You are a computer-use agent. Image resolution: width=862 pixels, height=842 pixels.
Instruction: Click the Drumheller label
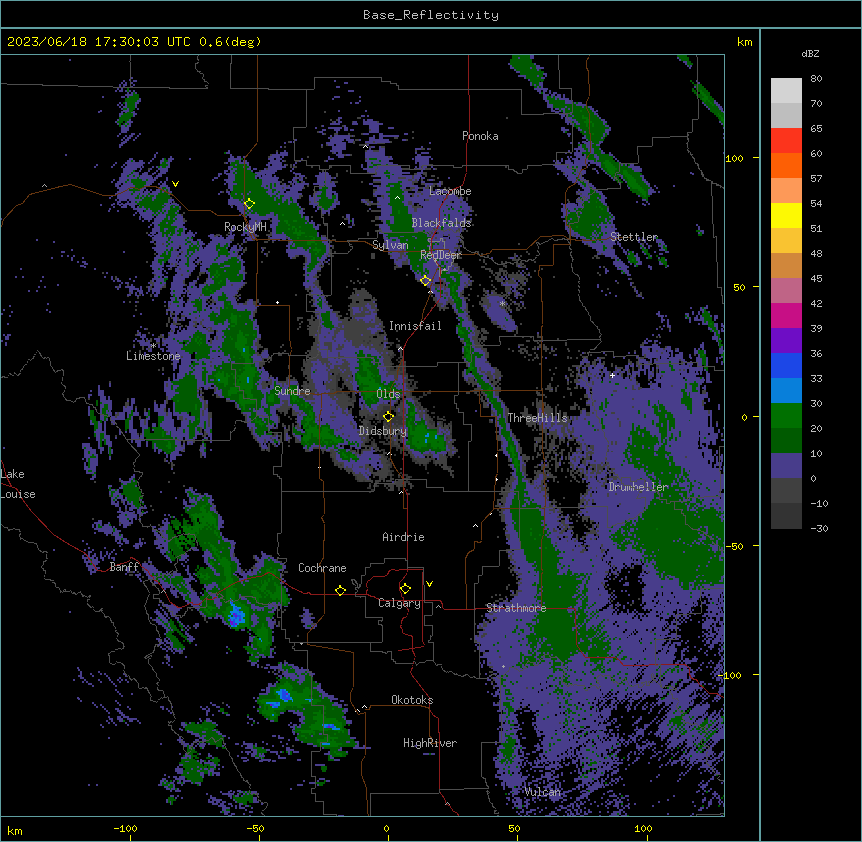pos(638,487)
